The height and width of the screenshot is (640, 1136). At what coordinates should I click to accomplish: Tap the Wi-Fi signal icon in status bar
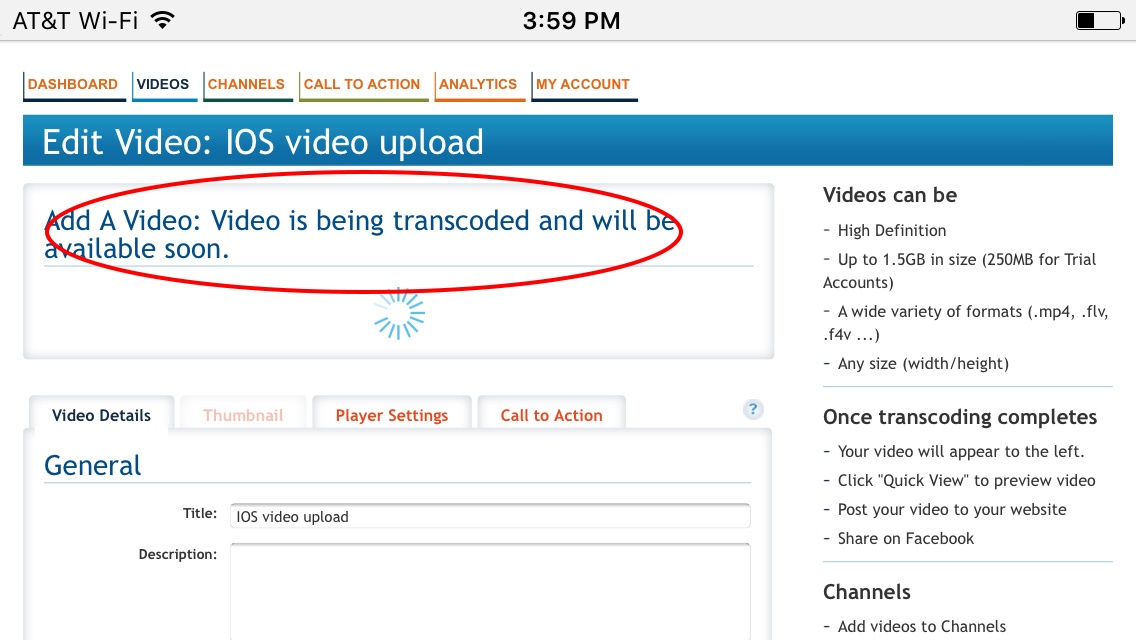[x=163, y=20]
